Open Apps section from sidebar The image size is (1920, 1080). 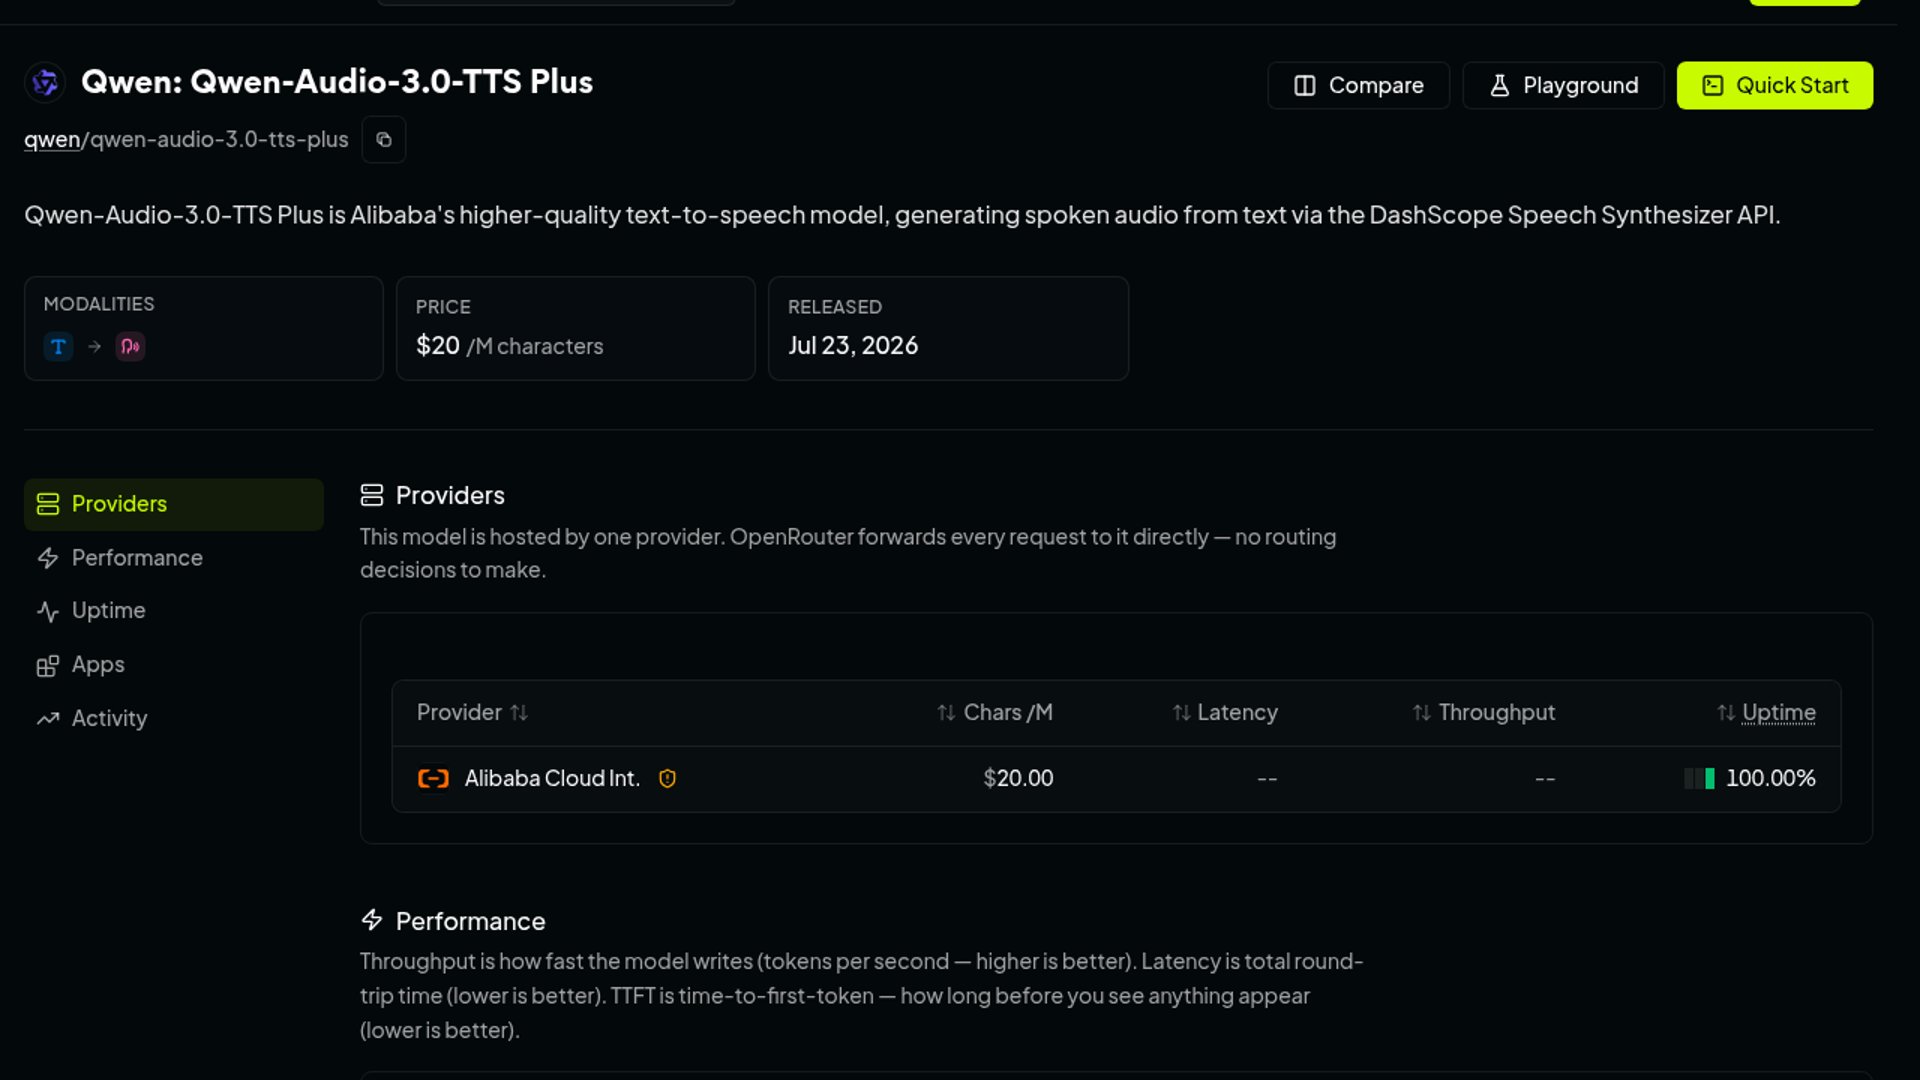coord(174,665)
